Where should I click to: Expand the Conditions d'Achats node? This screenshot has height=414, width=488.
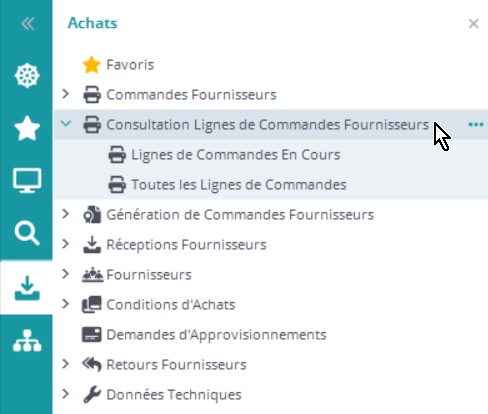pos(66,304)
